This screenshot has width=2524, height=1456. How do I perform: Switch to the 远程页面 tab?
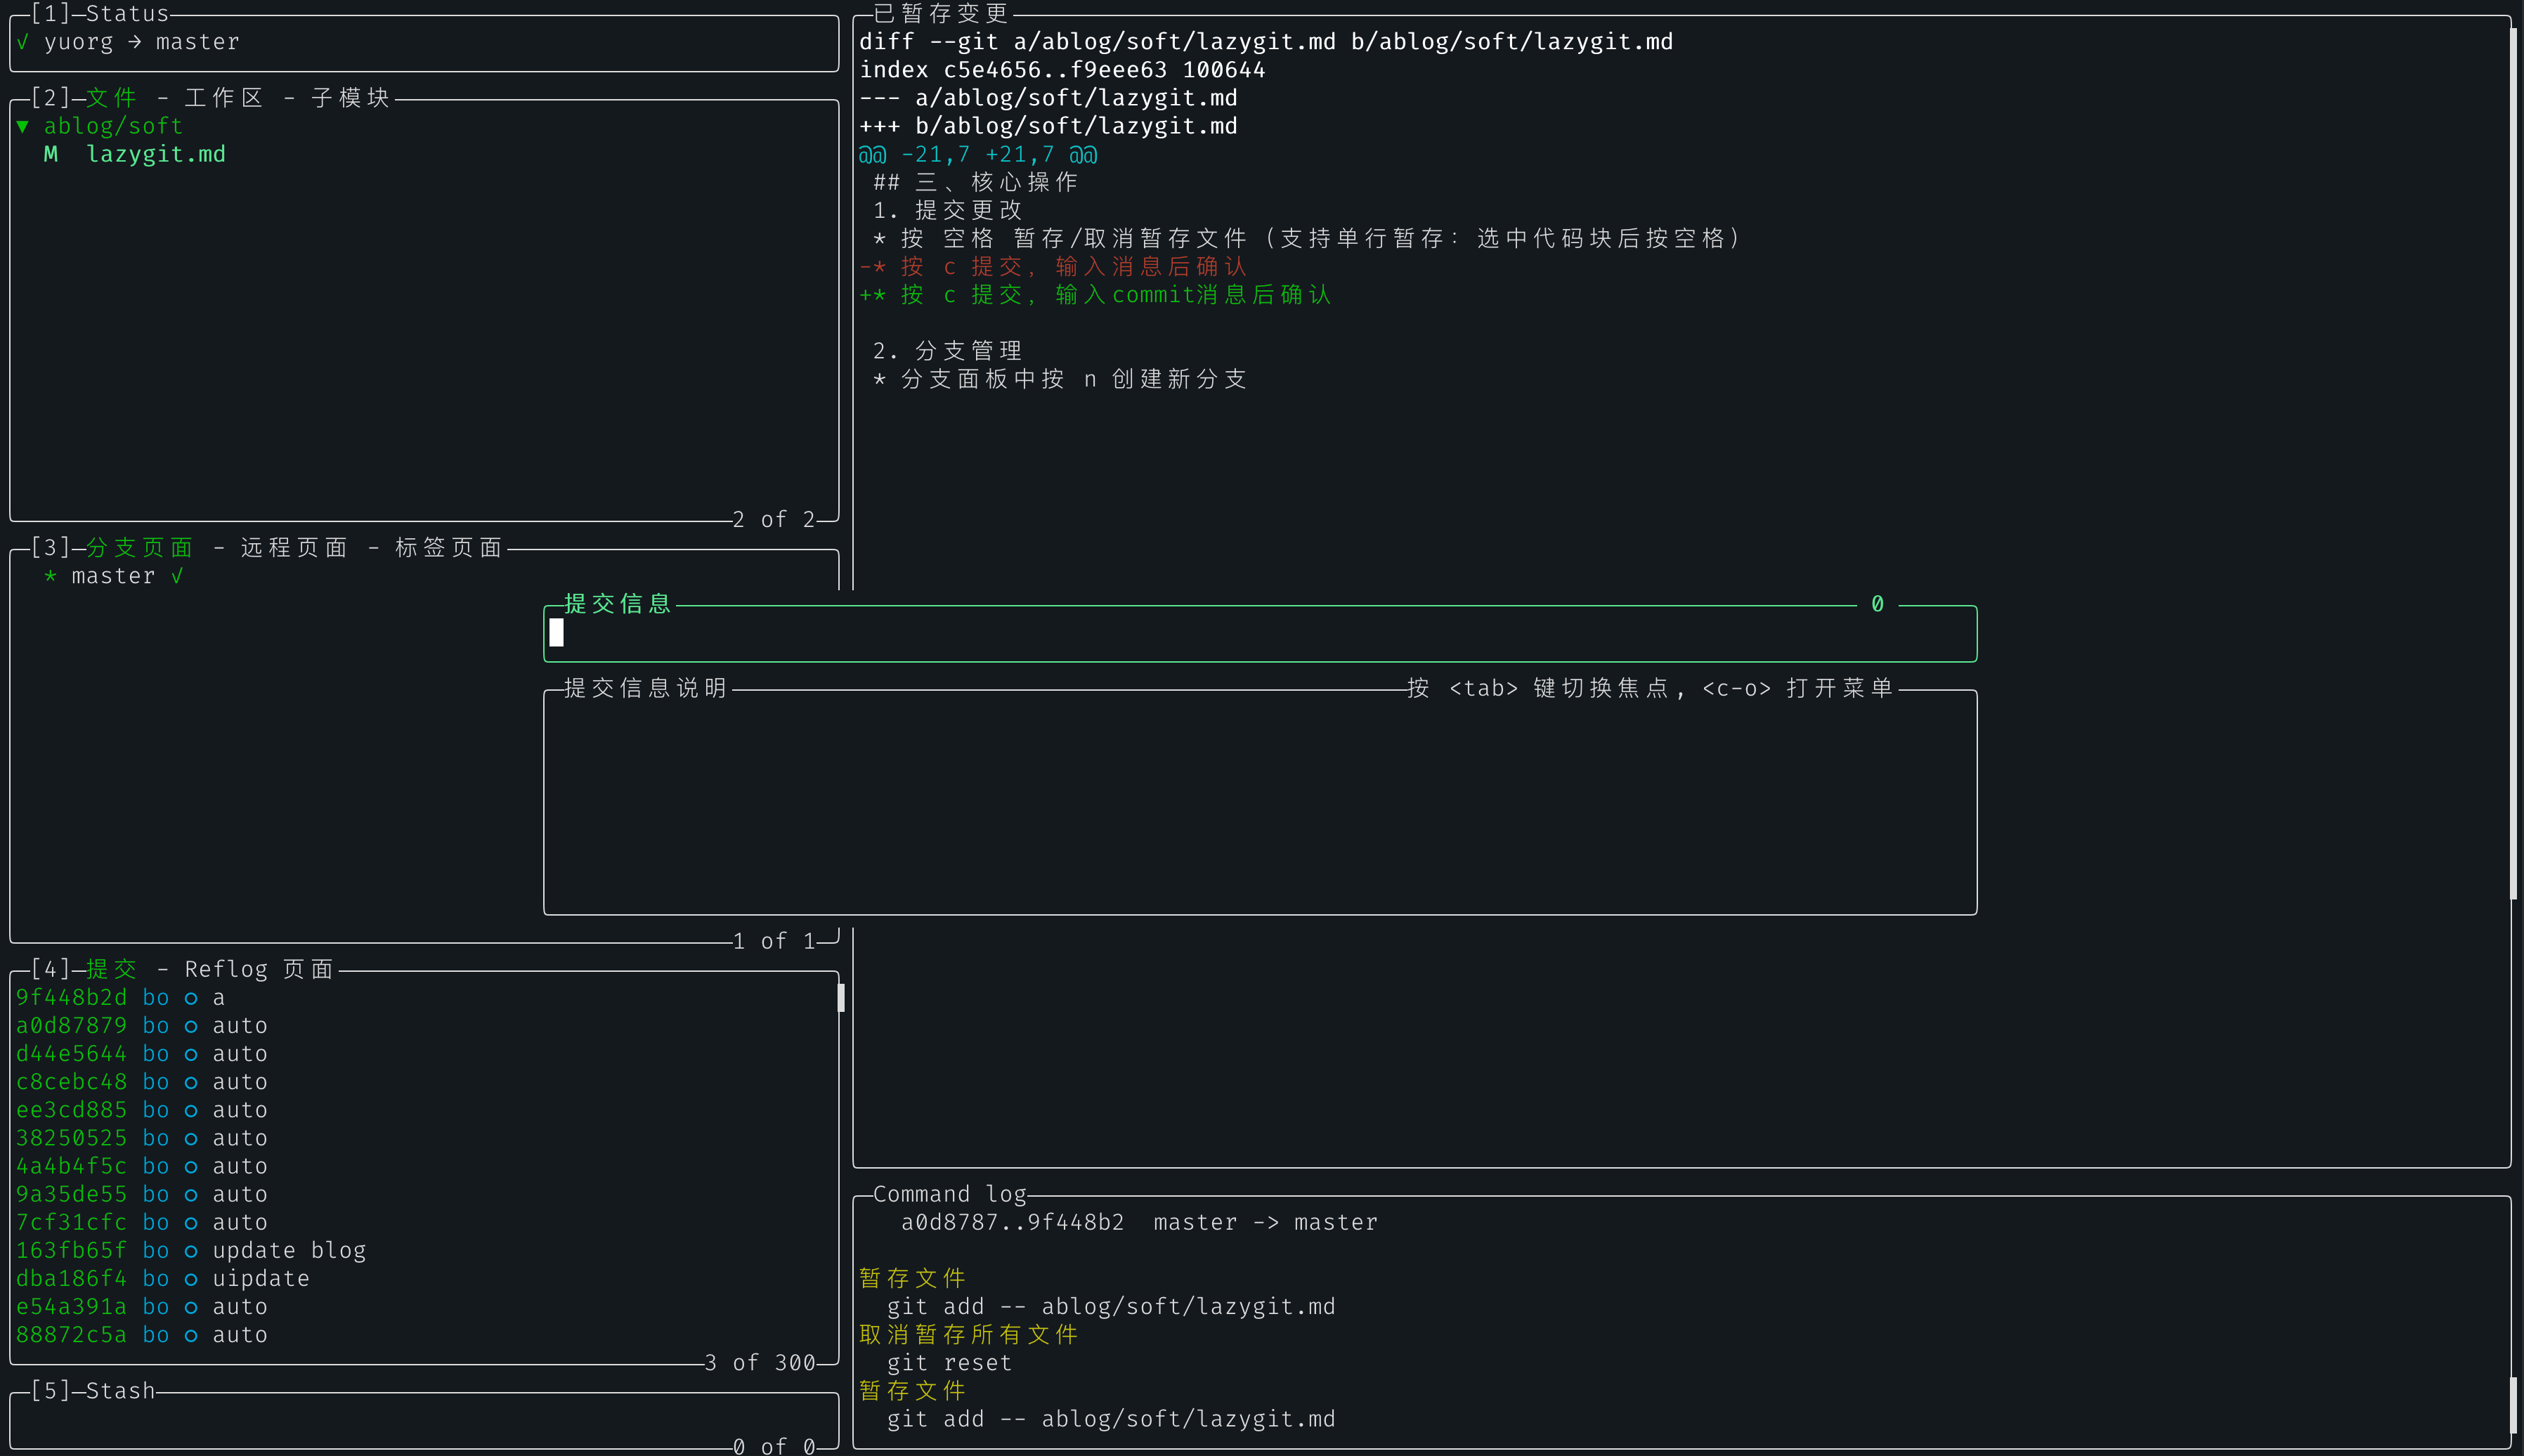[293, 548]
